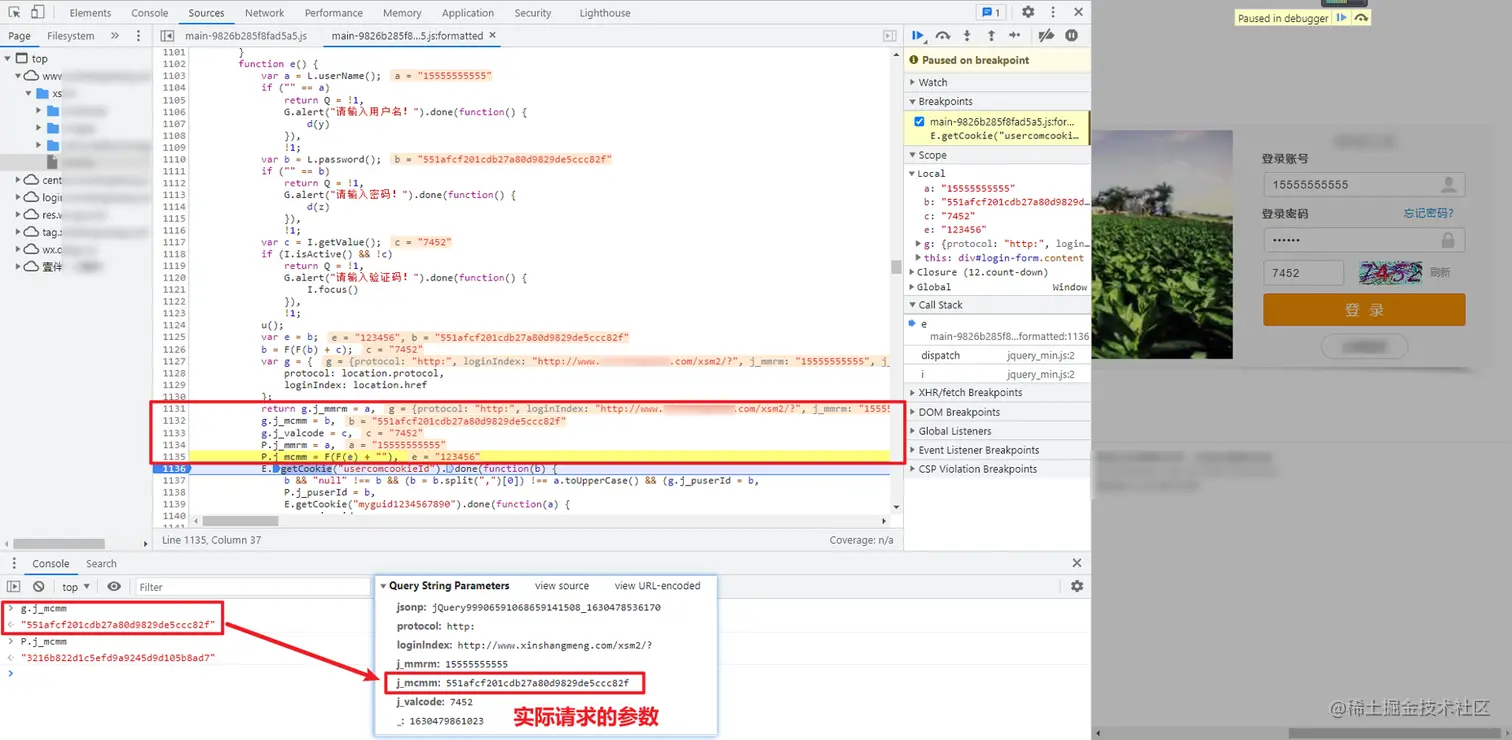Uncheck the main-9826b285f8fad5a5.js breakpoint checkbox
1512x740 pixels.
pos(919,122)
